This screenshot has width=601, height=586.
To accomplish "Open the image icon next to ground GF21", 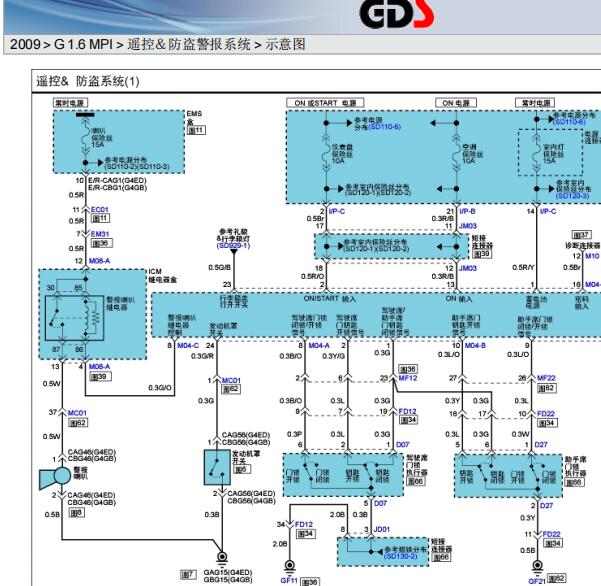I will pyautogui.click(x=557, y=578).
